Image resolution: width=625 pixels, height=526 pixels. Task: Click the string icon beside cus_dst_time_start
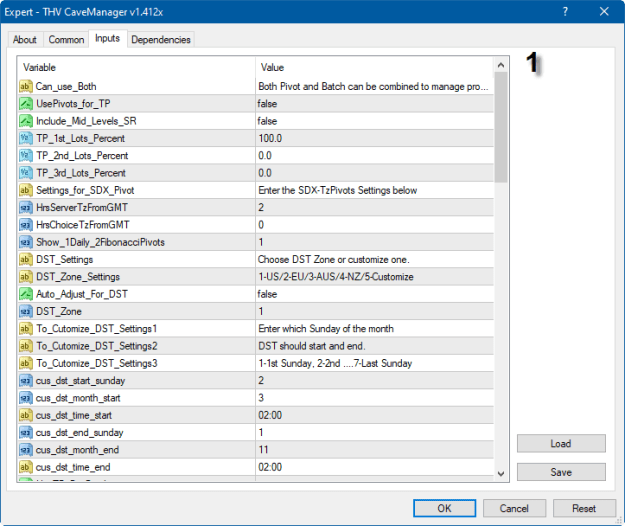tap(26, 416)
